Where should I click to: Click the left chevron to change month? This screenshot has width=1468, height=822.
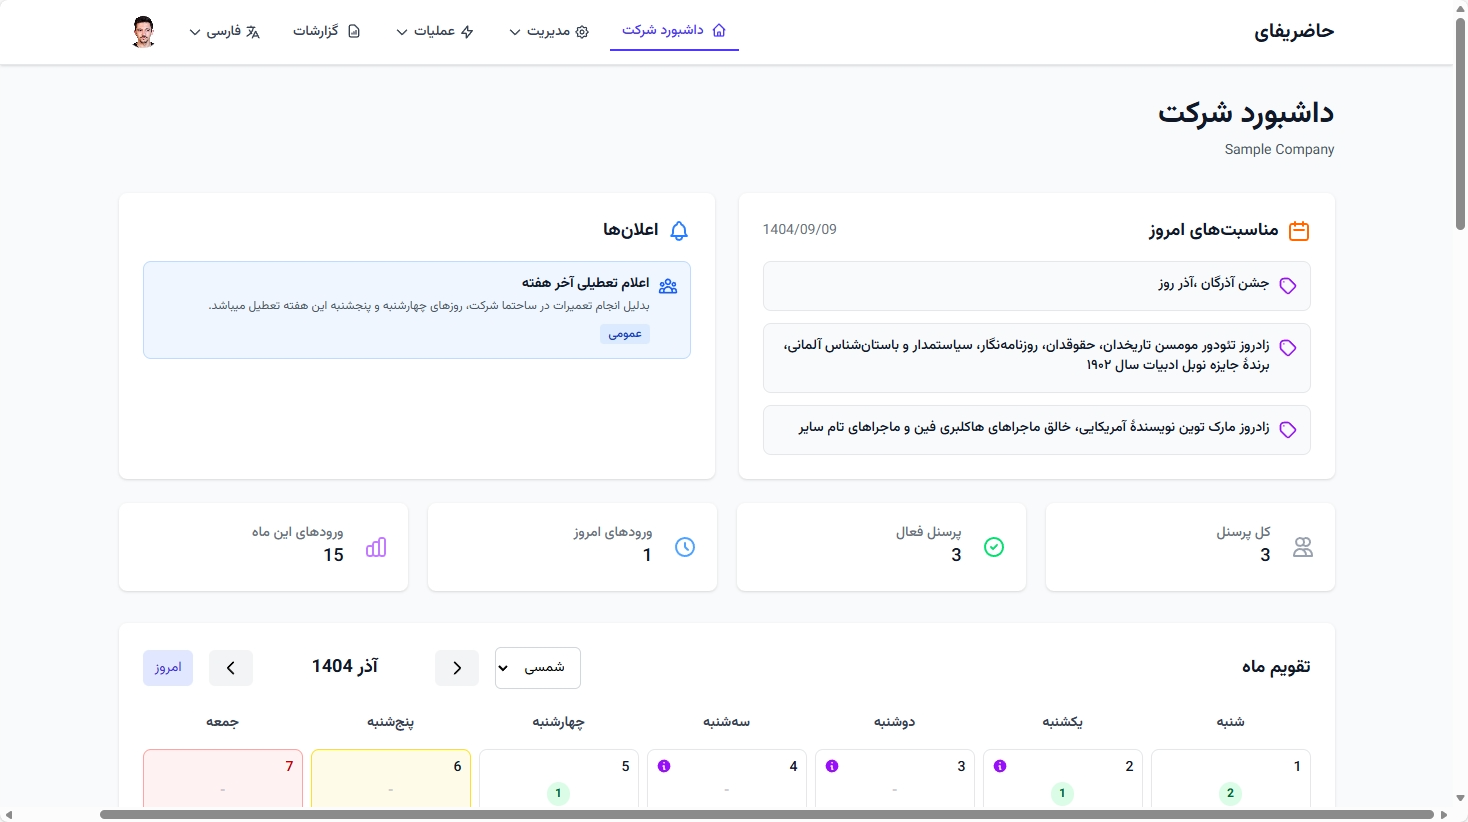pos(231,667)
